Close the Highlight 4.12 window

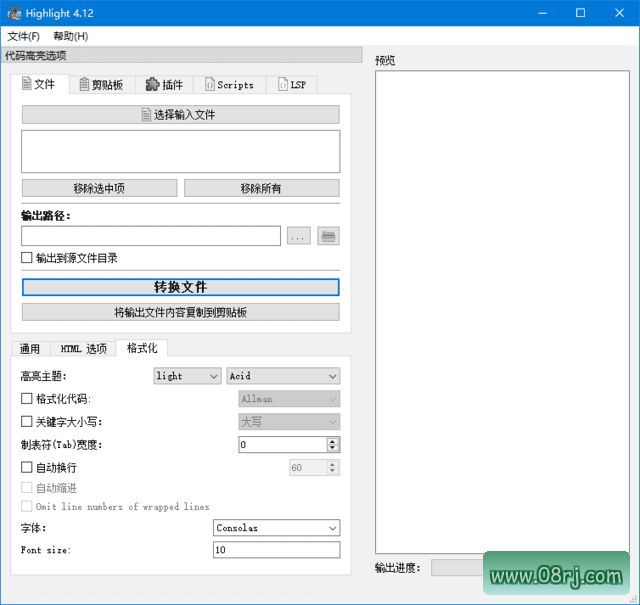619,13
